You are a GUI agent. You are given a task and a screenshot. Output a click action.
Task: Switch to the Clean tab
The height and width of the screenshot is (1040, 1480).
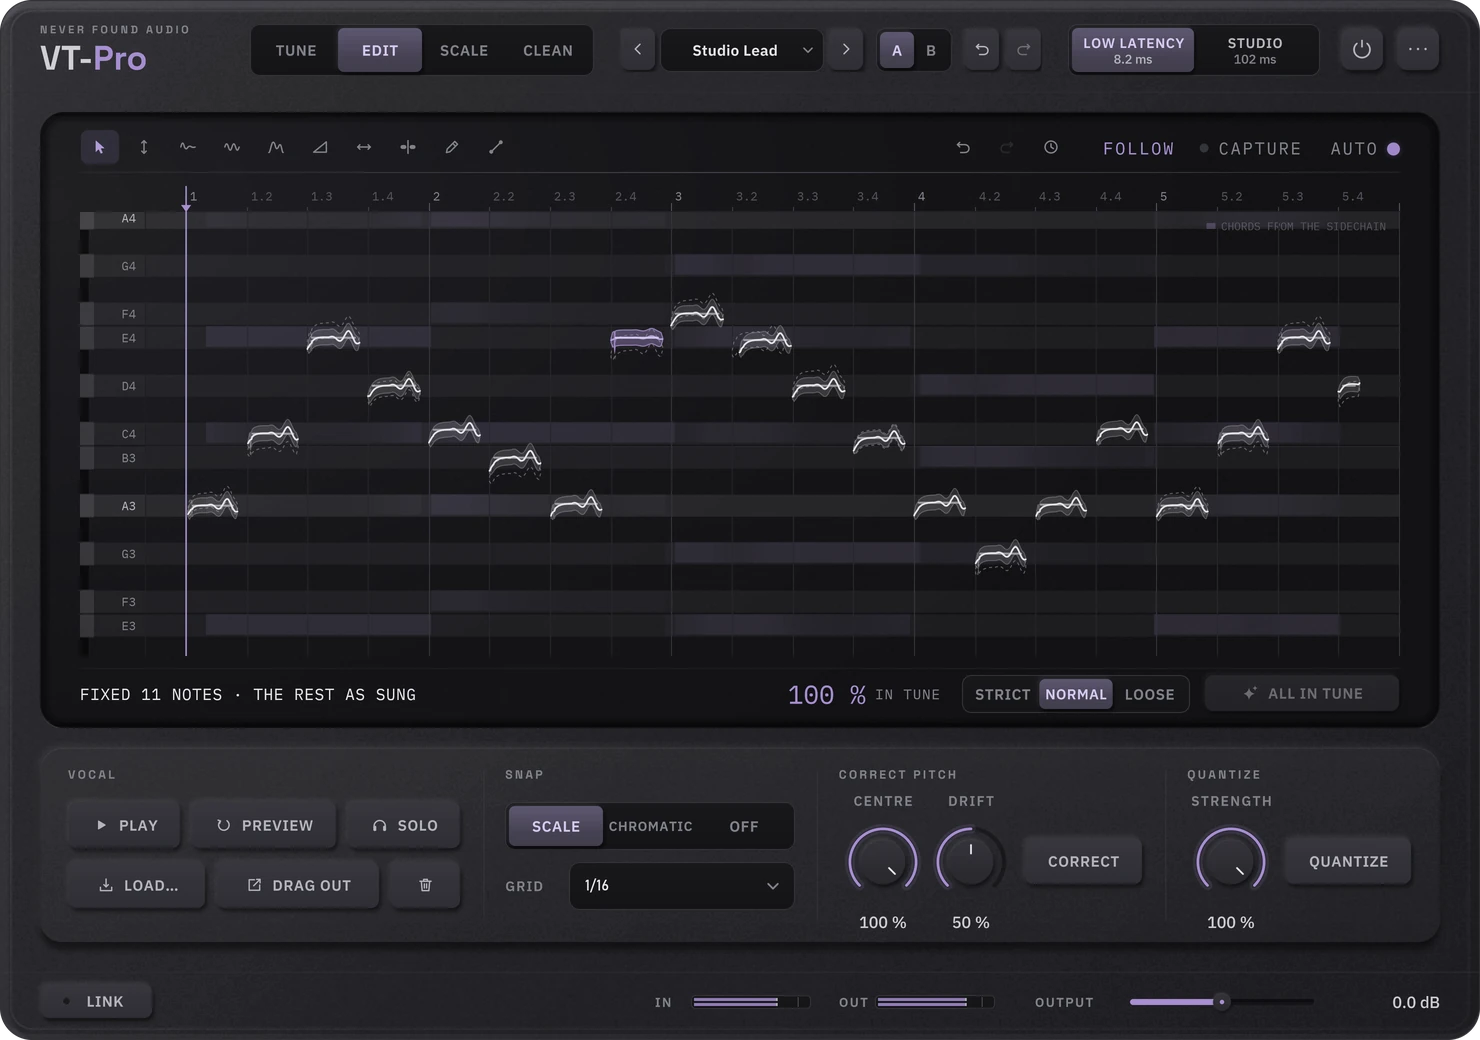pyautogui.click(x=548, y=50)
